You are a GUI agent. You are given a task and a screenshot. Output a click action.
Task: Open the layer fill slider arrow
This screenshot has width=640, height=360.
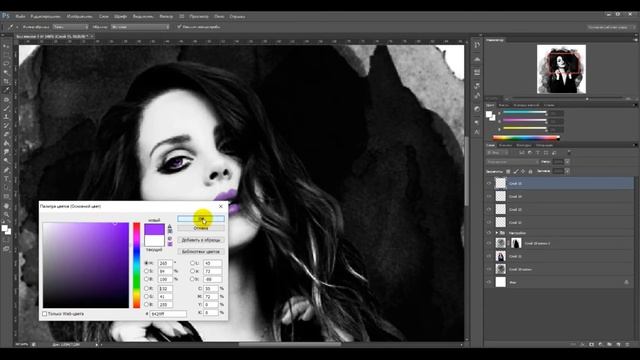pyautogui.click(x=567, y=171)
